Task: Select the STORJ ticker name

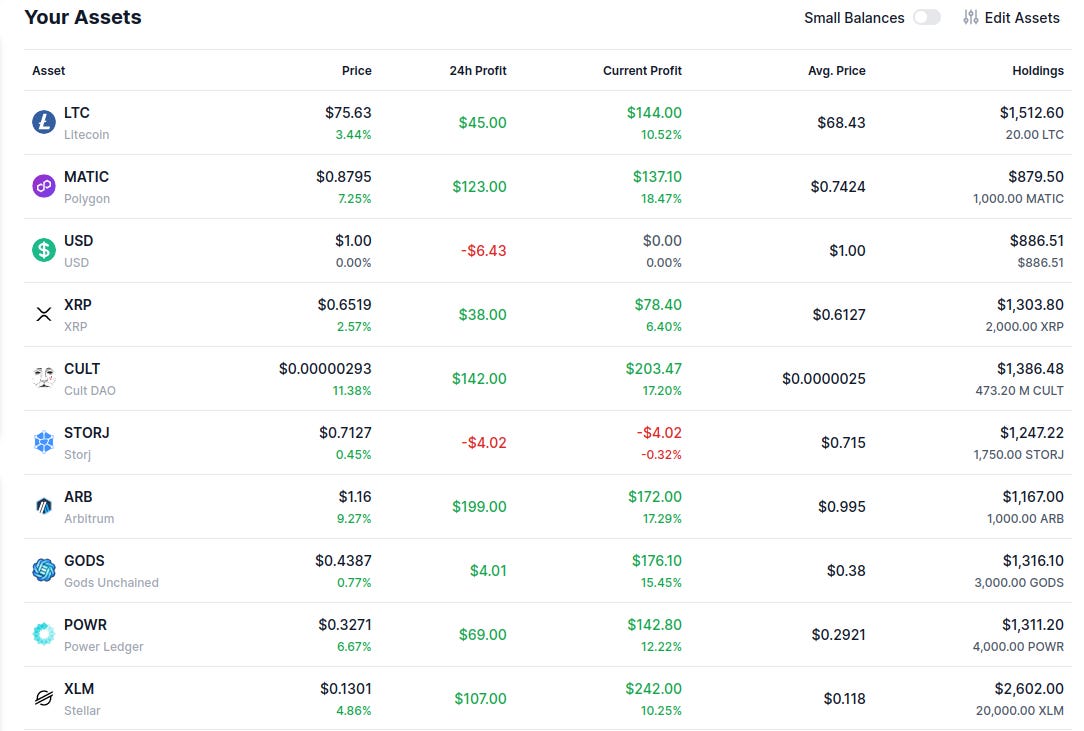Action: 86,432
